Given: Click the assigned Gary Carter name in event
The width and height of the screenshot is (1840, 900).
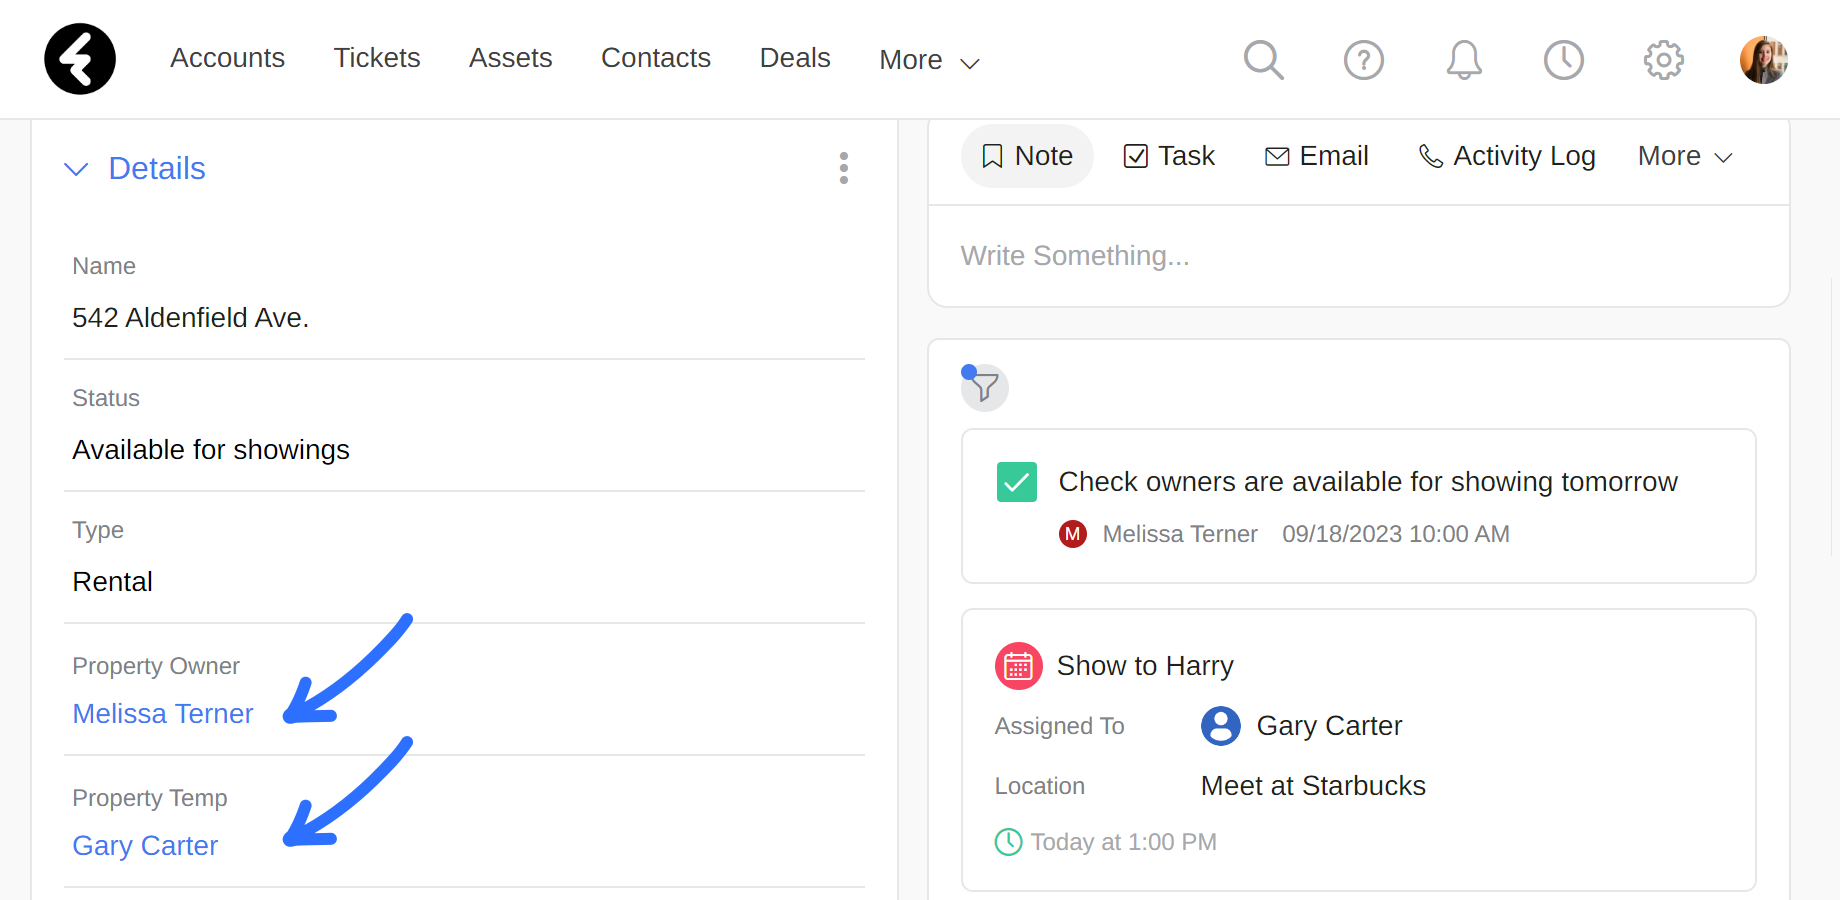Looking at the screenshot, I should (1329, 726).
